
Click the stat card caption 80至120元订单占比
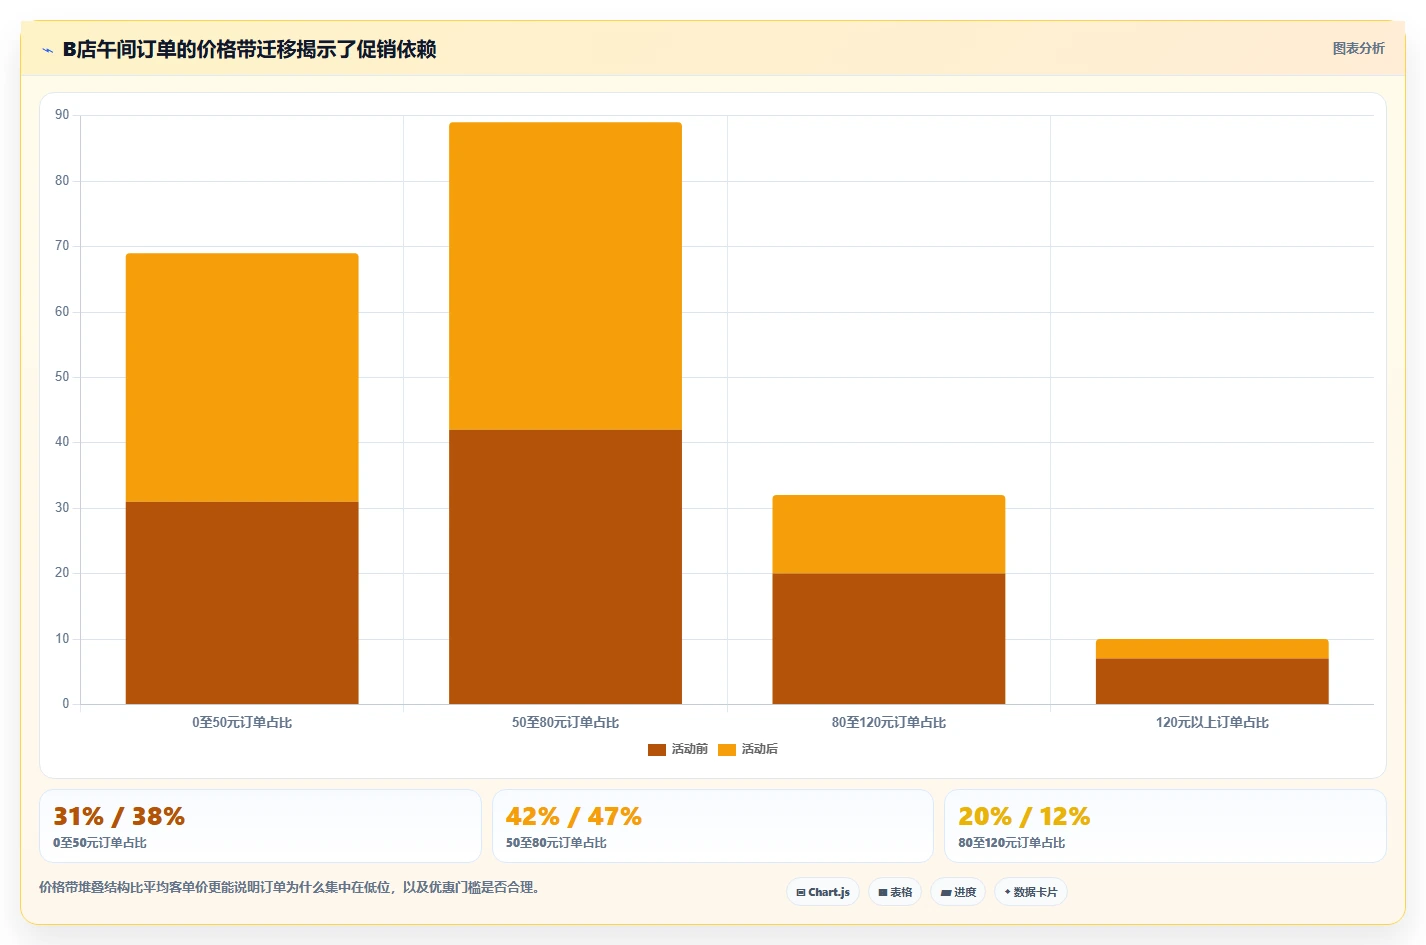1011,843
